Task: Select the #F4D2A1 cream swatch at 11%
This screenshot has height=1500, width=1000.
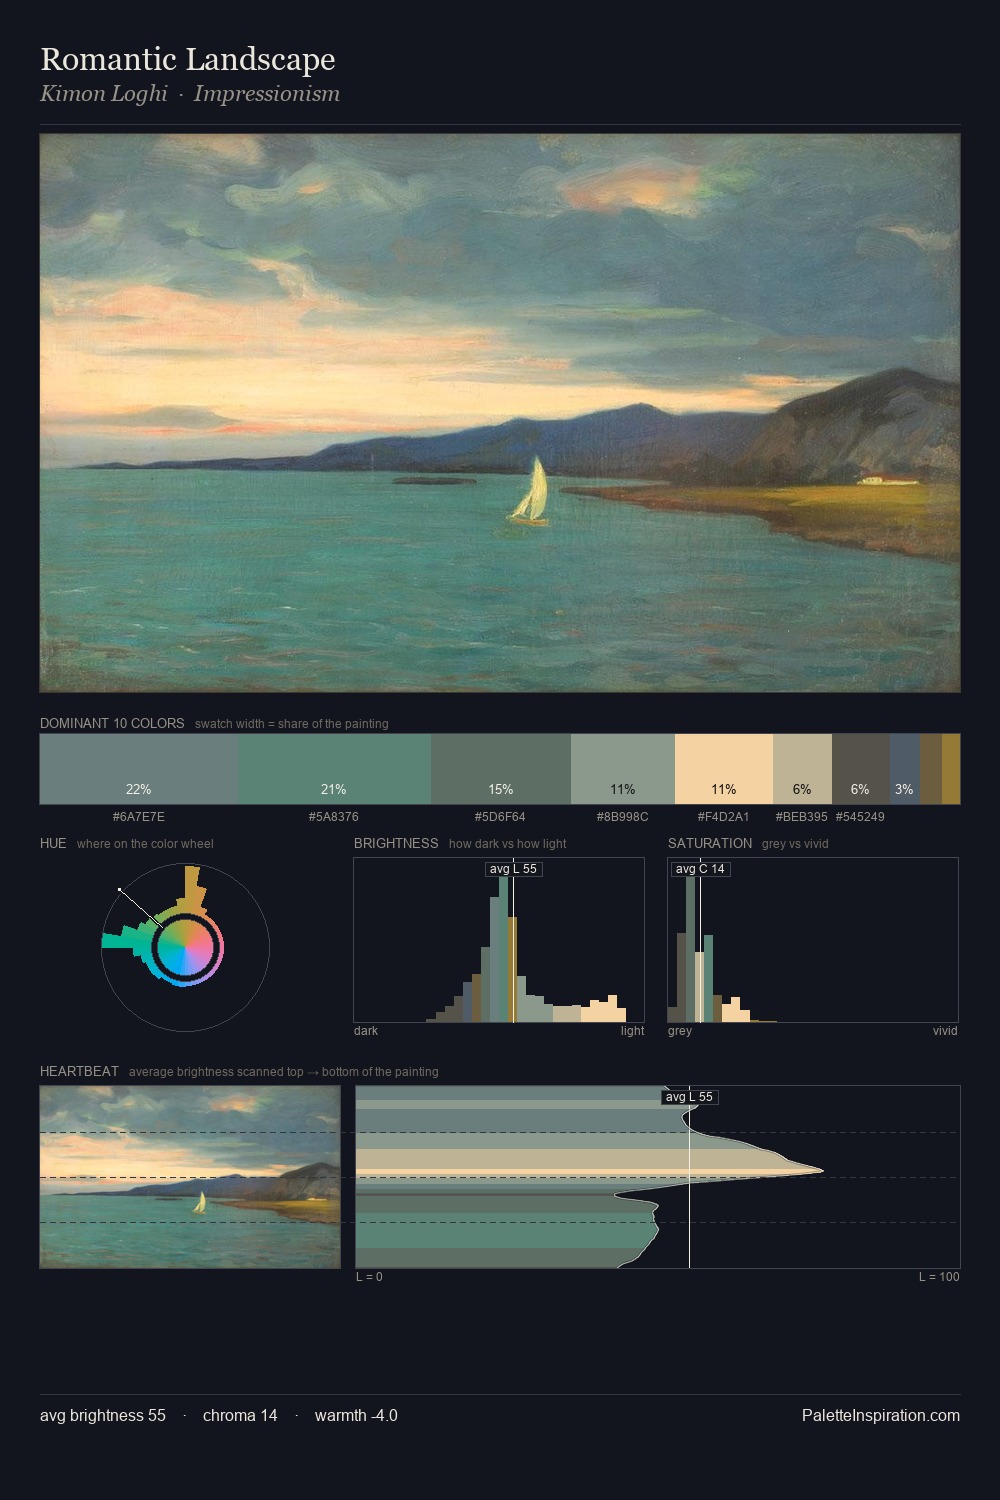Action: tap(724, 769)
